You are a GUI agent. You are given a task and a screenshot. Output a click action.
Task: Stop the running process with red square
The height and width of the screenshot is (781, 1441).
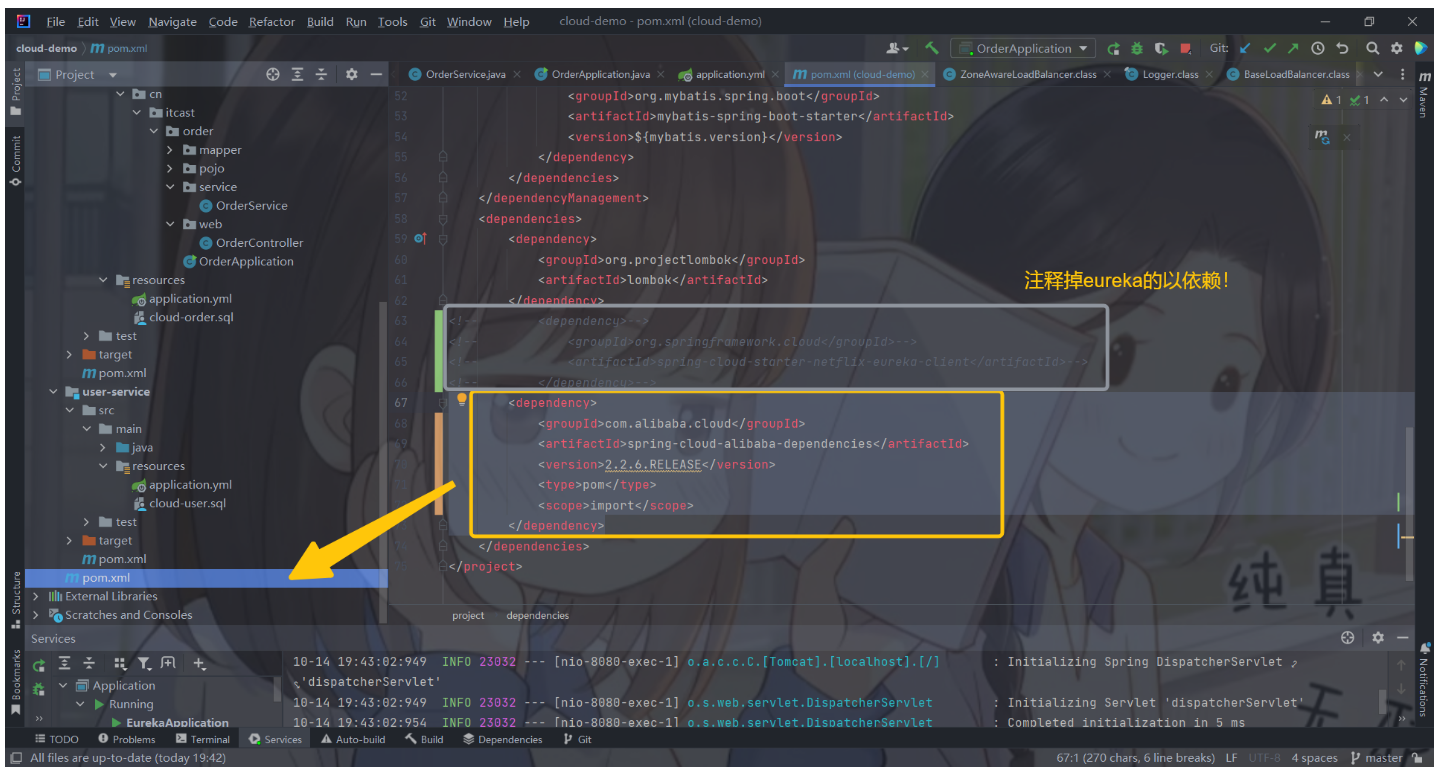pyautogui.click(x=1185, y=48)
